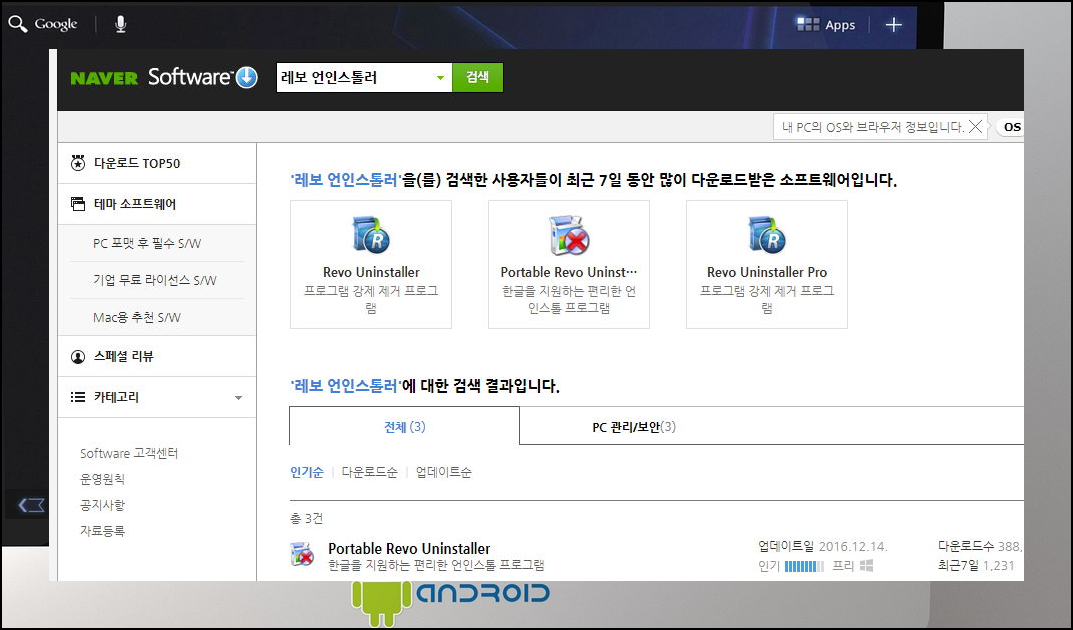Click the 업데이트일 2016.12.14. text

[x=823, y=547]
